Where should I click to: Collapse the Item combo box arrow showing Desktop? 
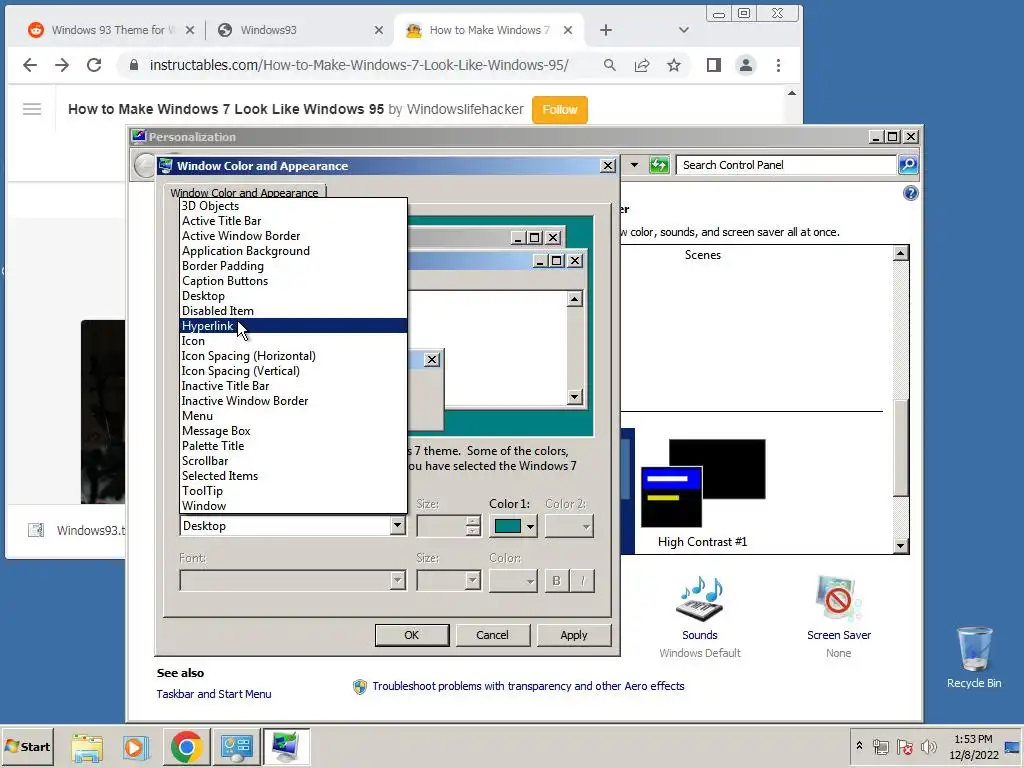pos(397,526)
